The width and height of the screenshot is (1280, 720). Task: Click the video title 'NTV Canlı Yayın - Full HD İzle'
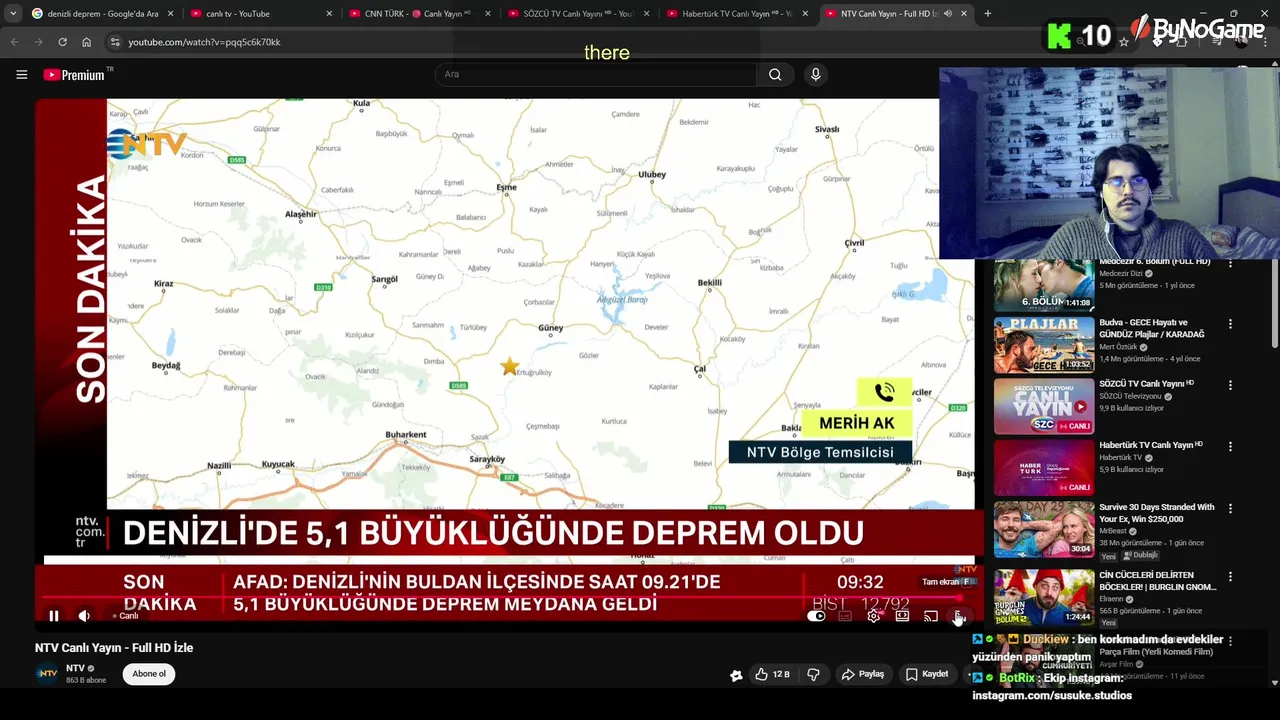114,648
